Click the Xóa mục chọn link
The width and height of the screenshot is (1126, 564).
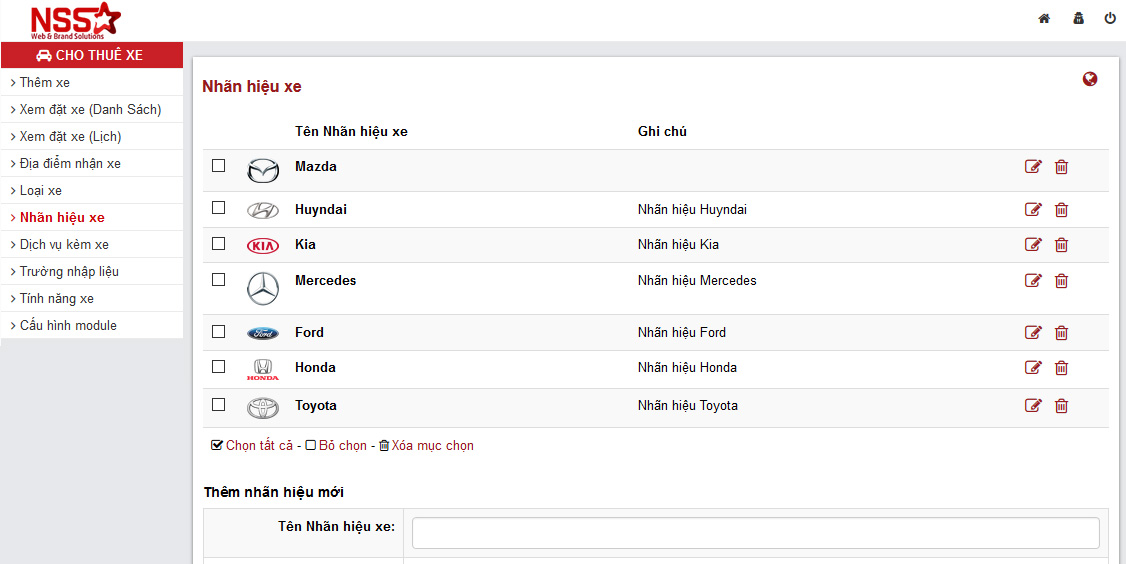tap(431, 446)
